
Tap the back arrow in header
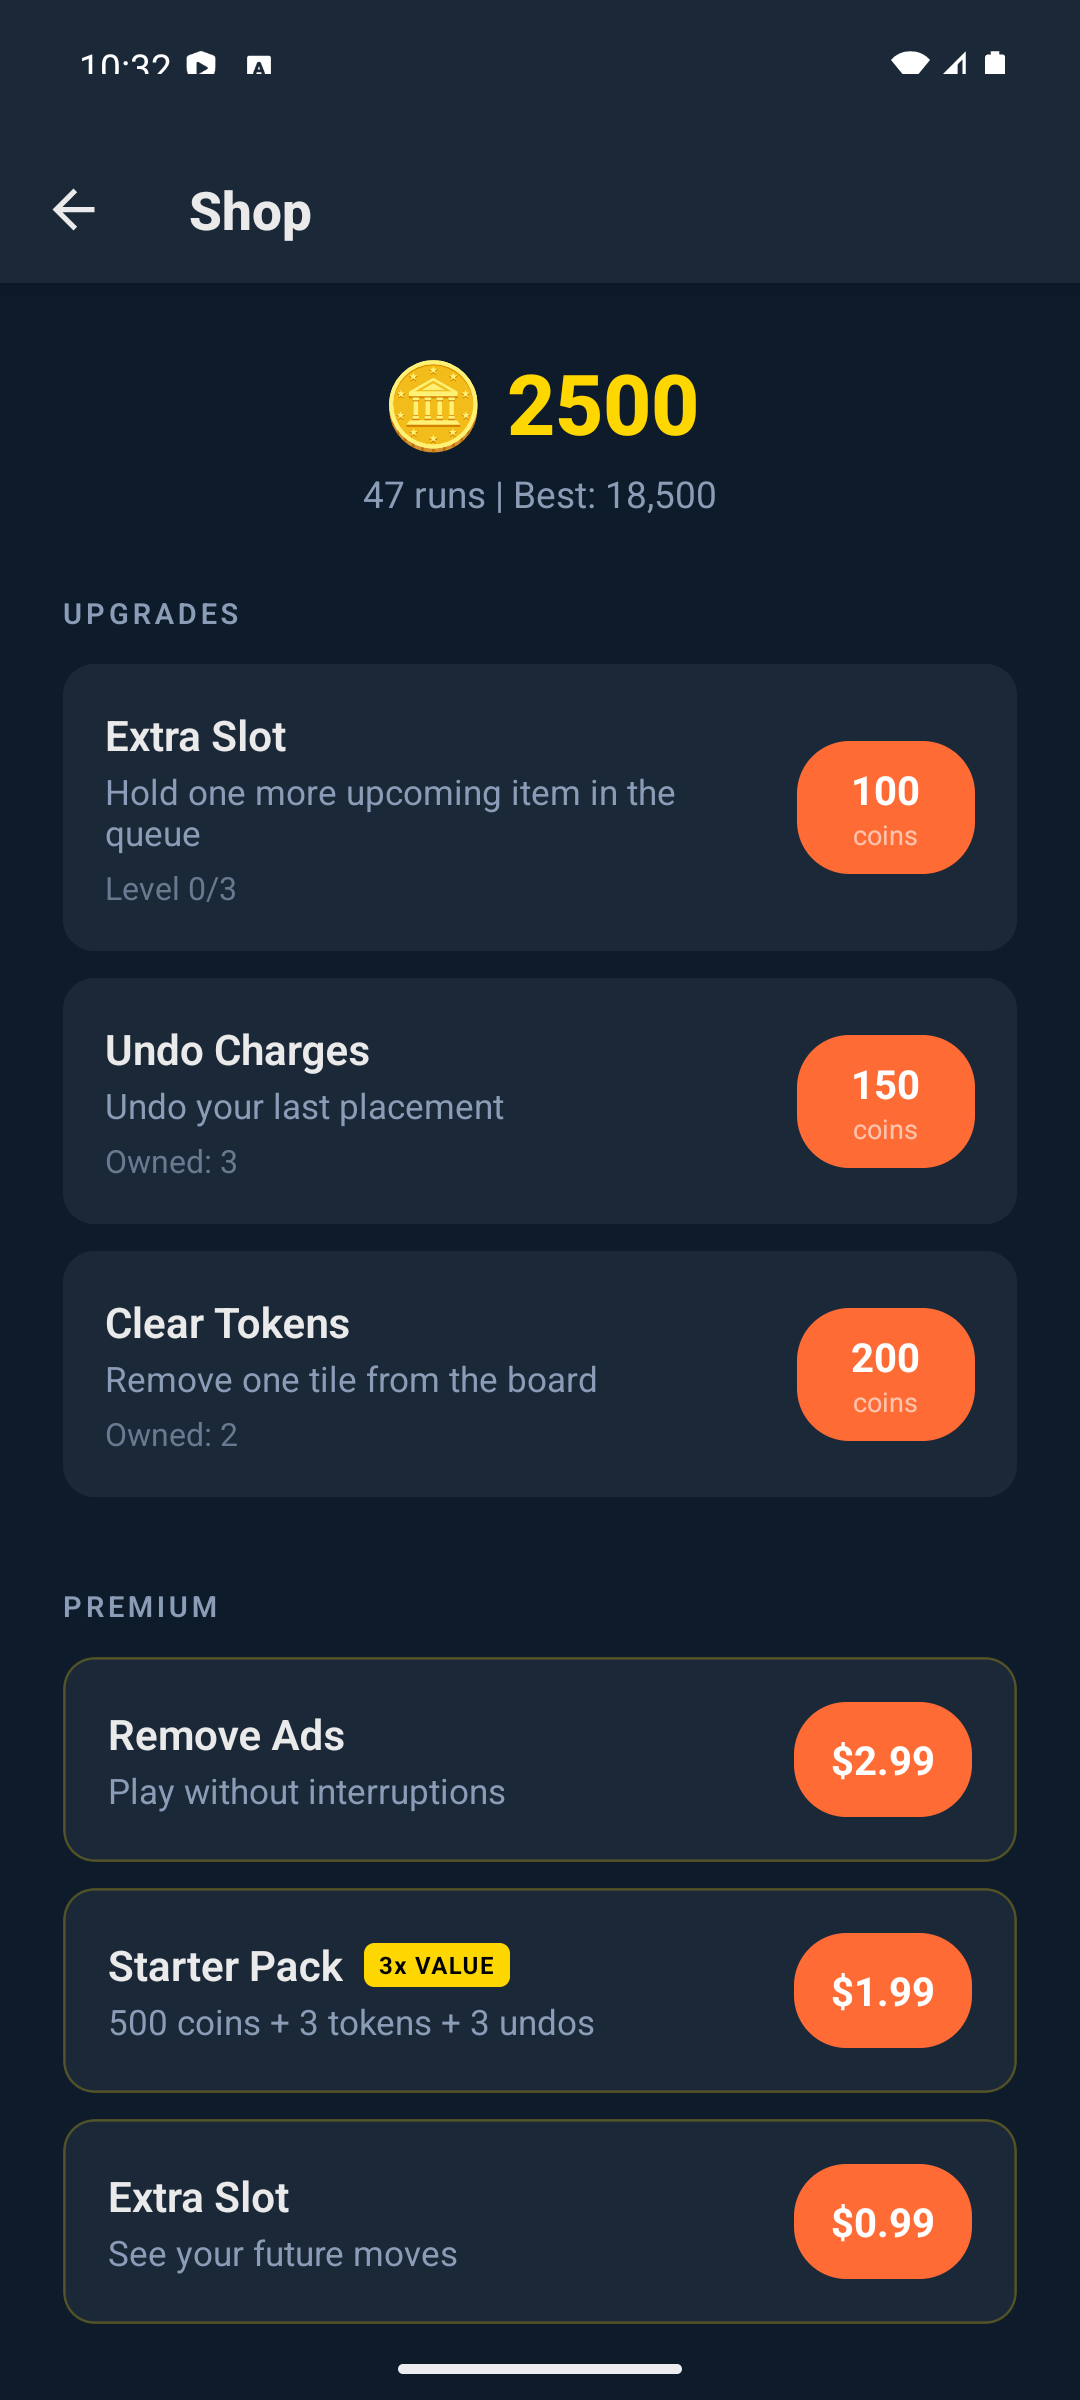(x=74, y=210)
